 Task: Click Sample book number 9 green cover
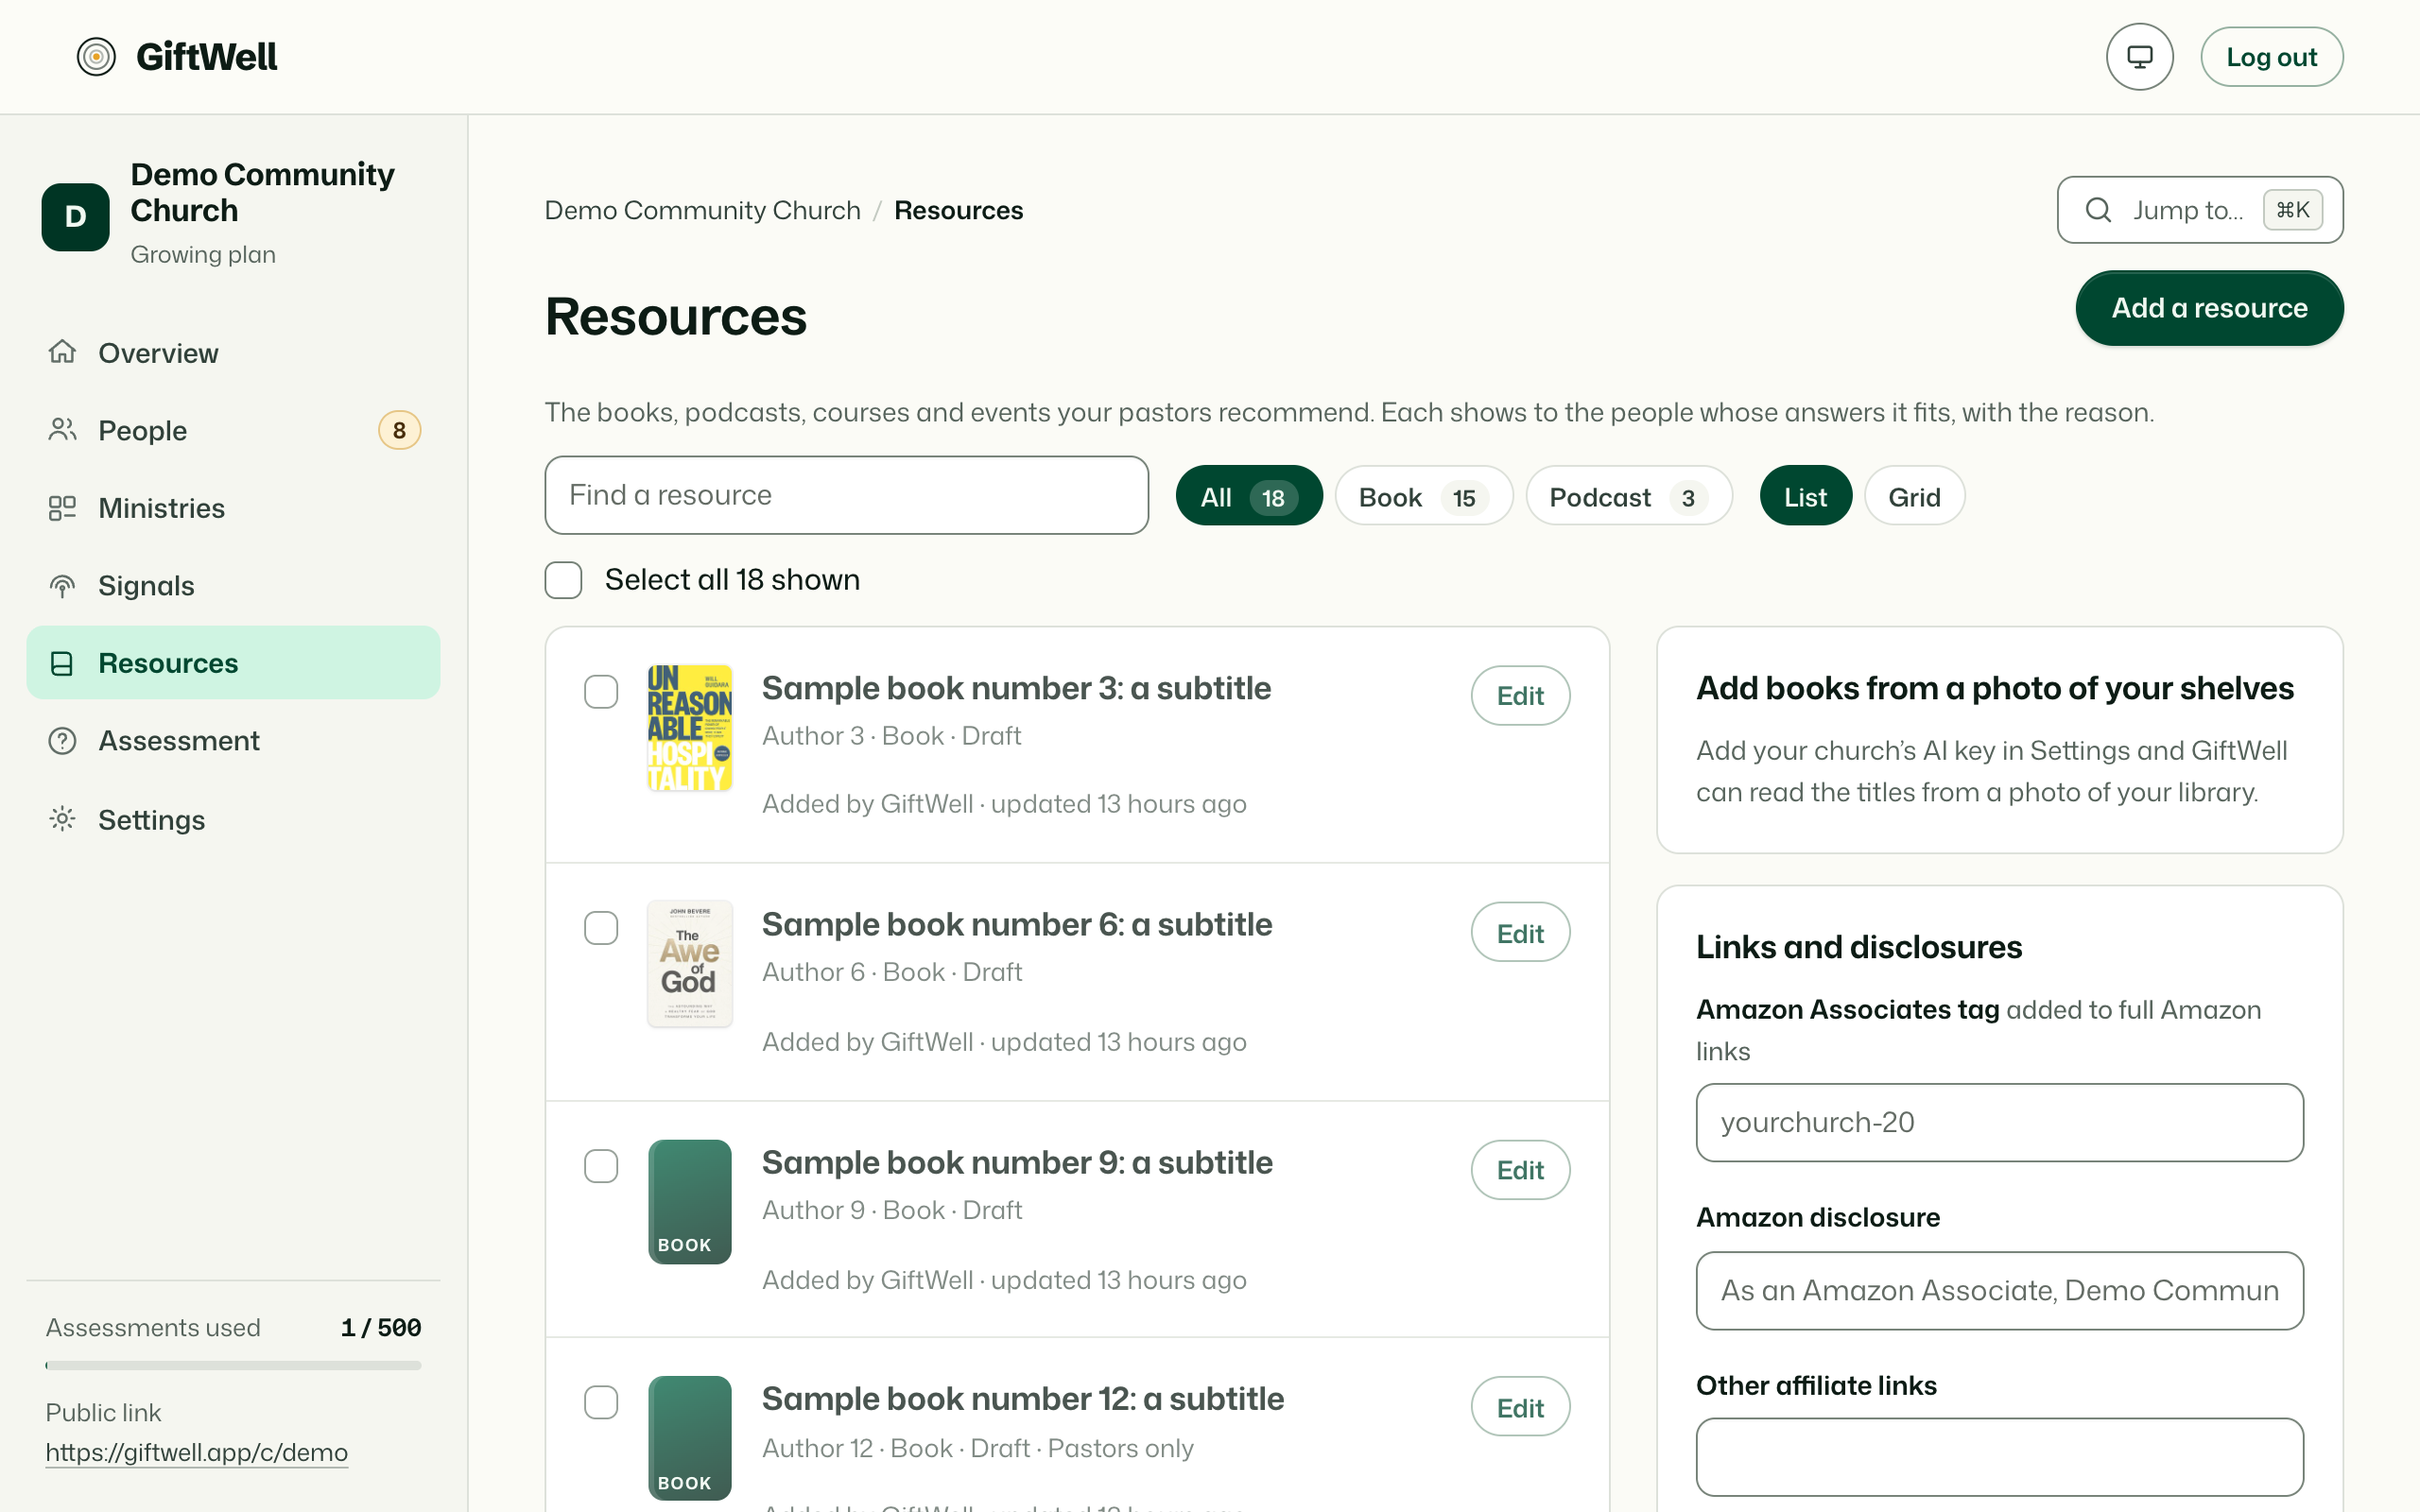tap(690, 1201)
